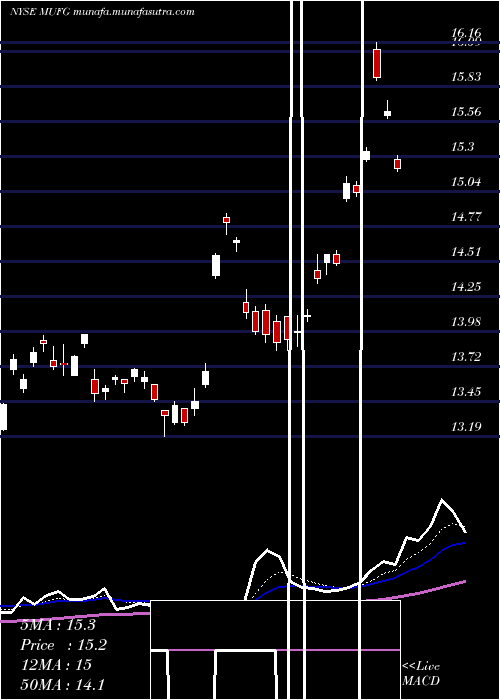The image size is (500, 700).
Task: Click the 13.45 price axis label
Action: coord(466,392)
